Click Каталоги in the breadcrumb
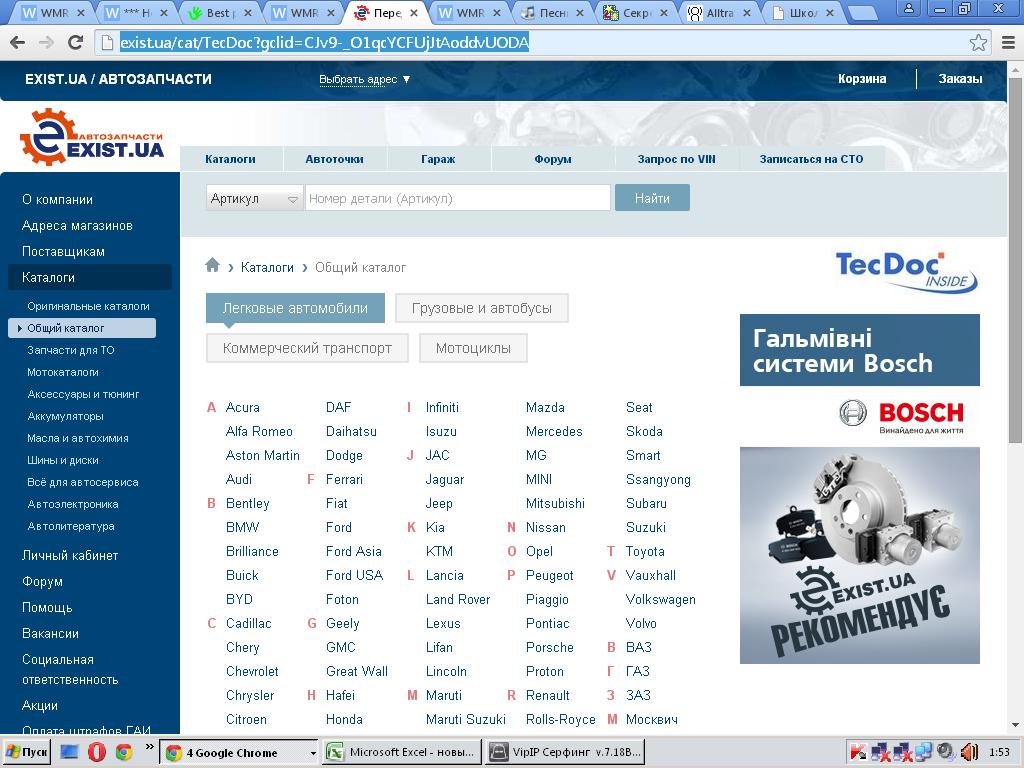Screen dimensions: 1024x768 click(267, 267)
